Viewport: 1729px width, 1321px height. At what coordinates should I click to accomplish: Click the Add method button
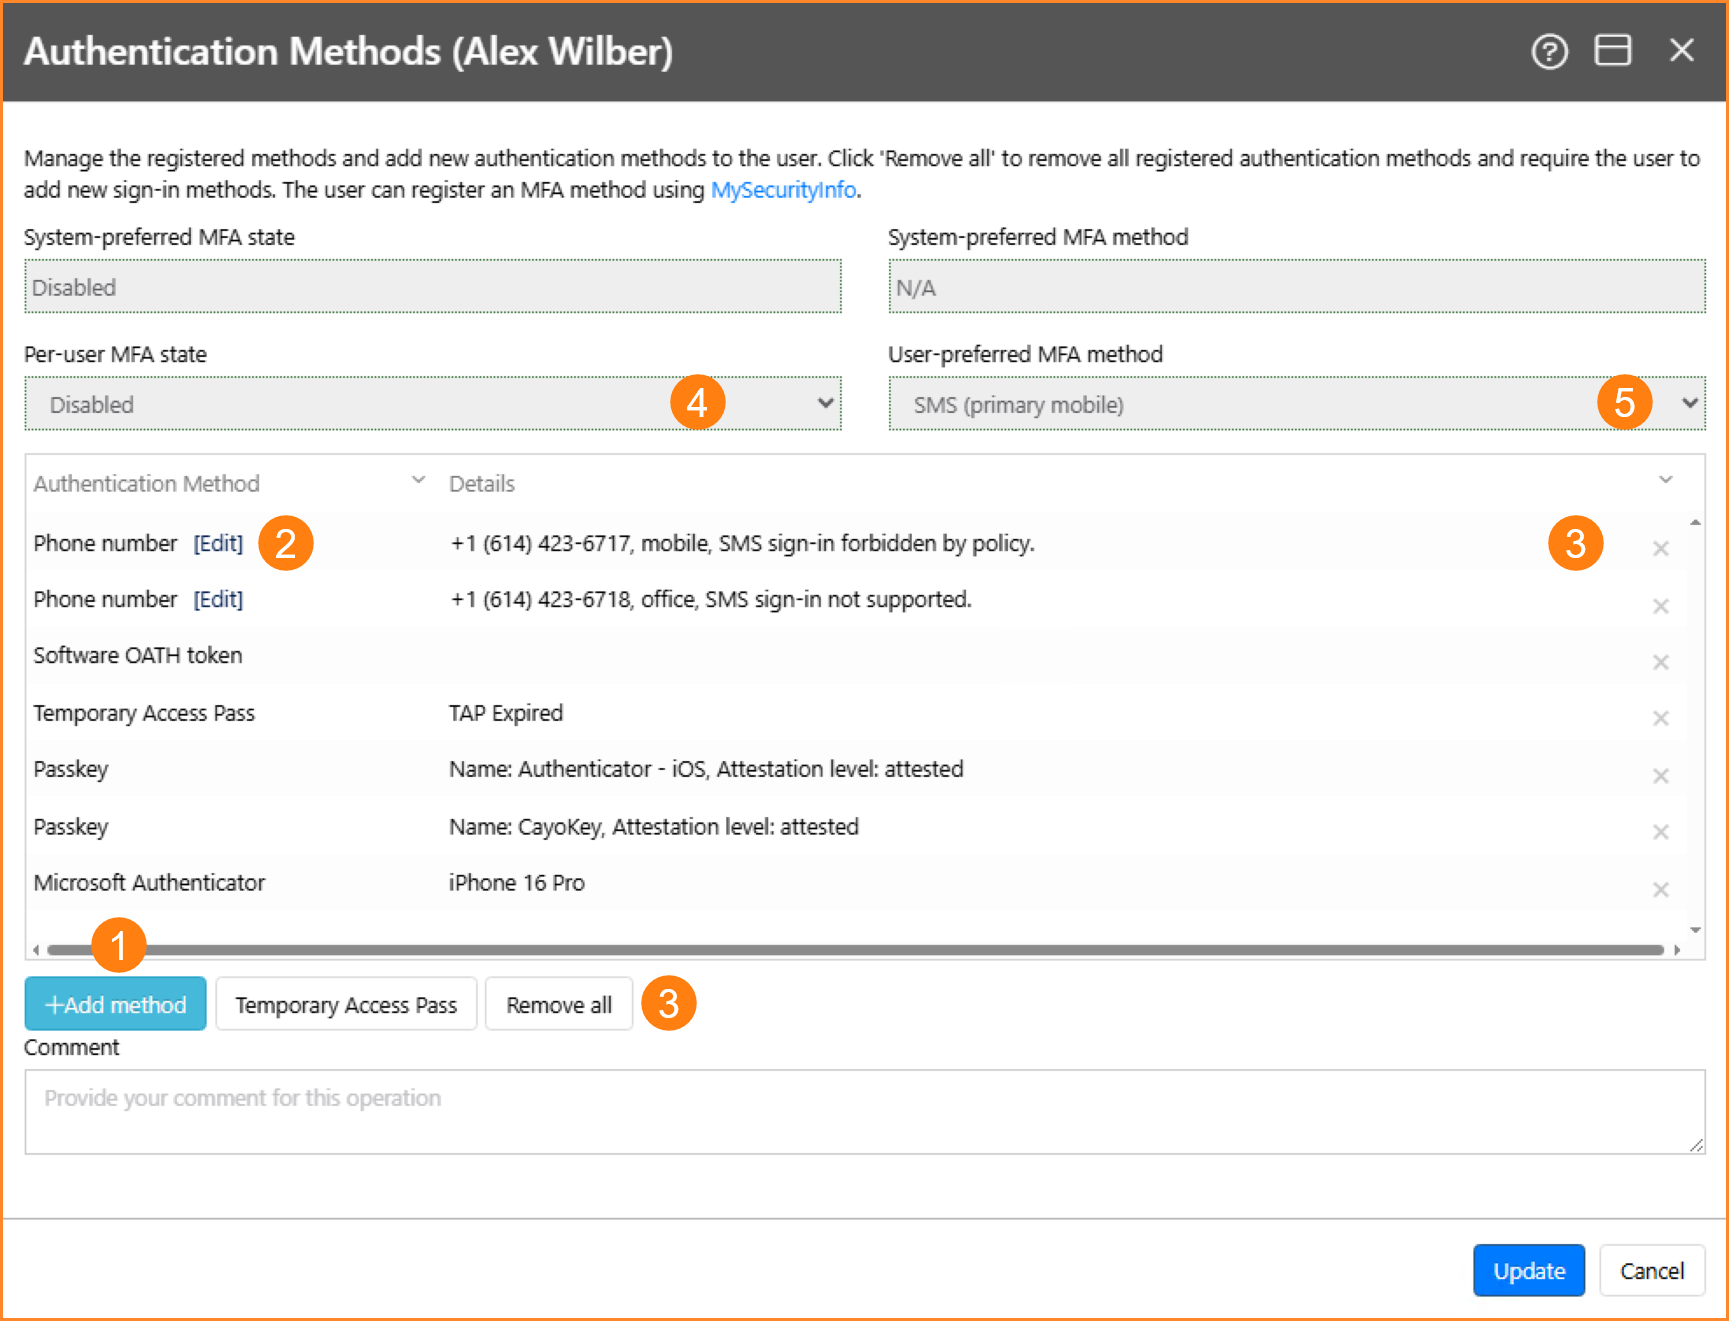tap(116, 1004)
